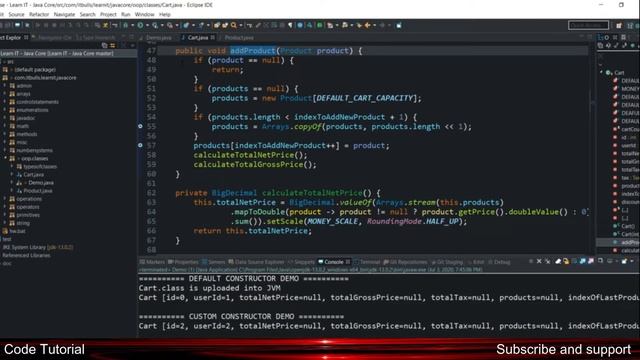640x360 pixels.
Task: Select the operators package
Action: pyautogui.click(x=28, y=207)
